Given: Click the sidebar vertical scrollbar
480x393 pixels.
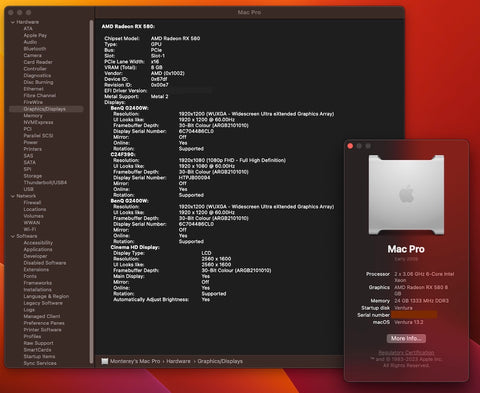Looking at the screenshot, I should pos(91,192).
